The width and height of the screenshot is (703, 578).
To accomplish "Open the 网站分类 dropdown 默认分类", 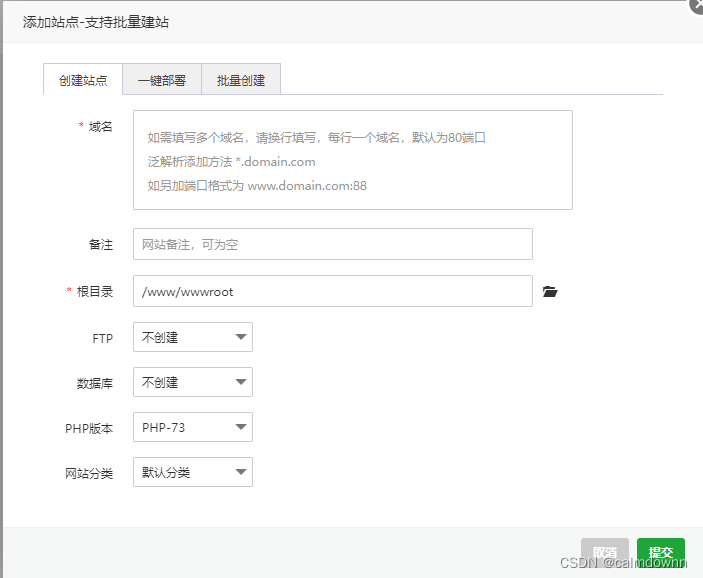I will 193,472.
